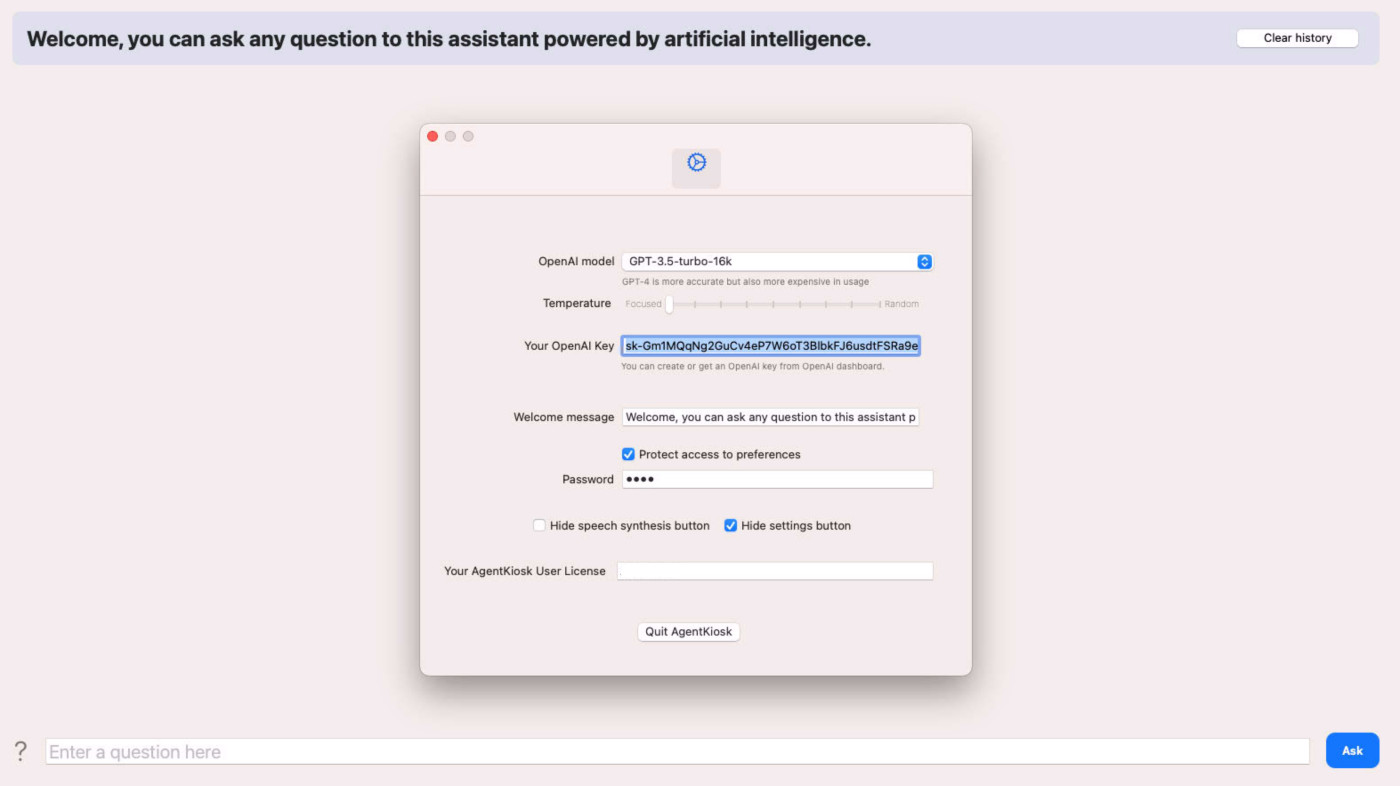Screen dimensions: 1400x786
Task: Click into the Welcome message field
Action: 770,417
